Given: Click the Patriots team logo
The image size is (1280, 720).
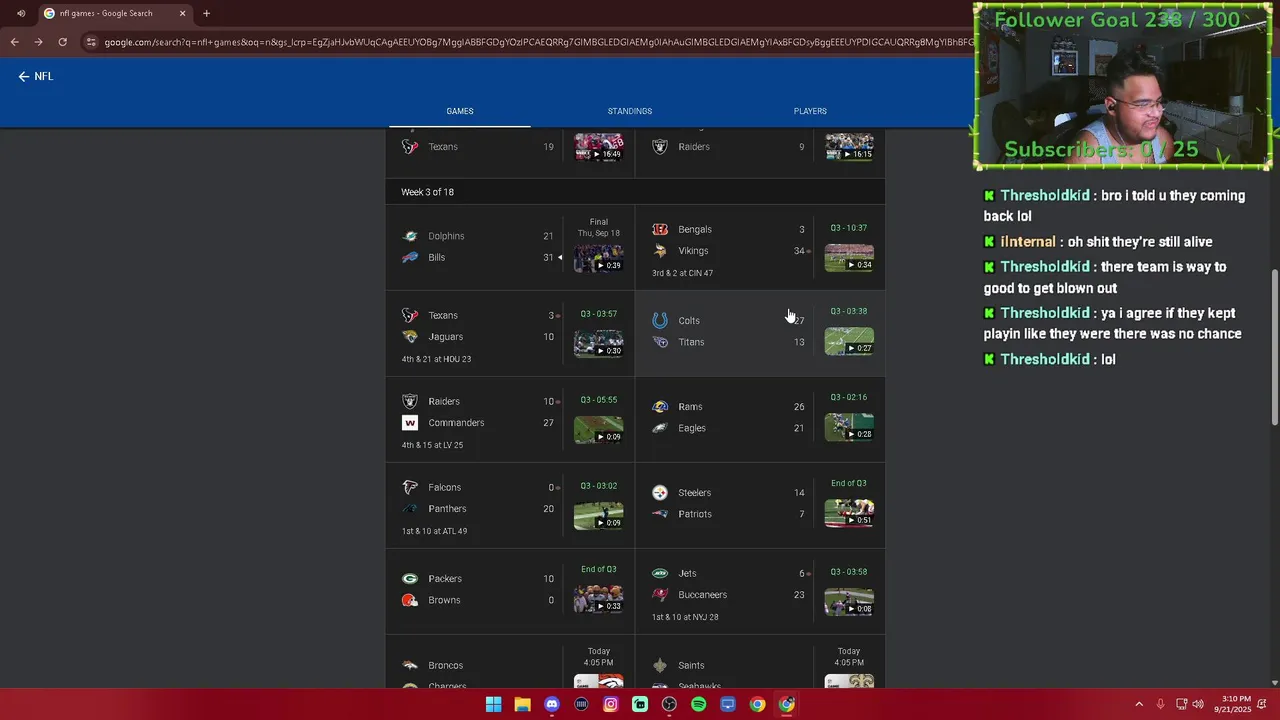Looking at the screenshot, I should point(660,514).
